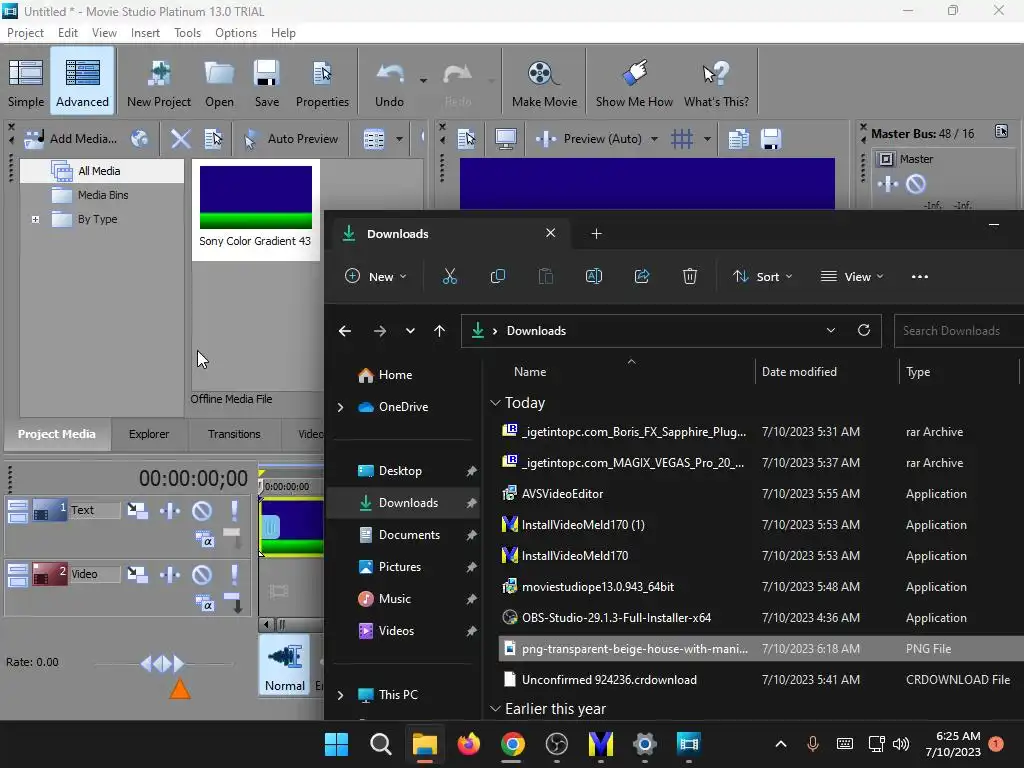
Task: Open Preview (Auto) quality dropdown
Action: click(x=654, y=138)
